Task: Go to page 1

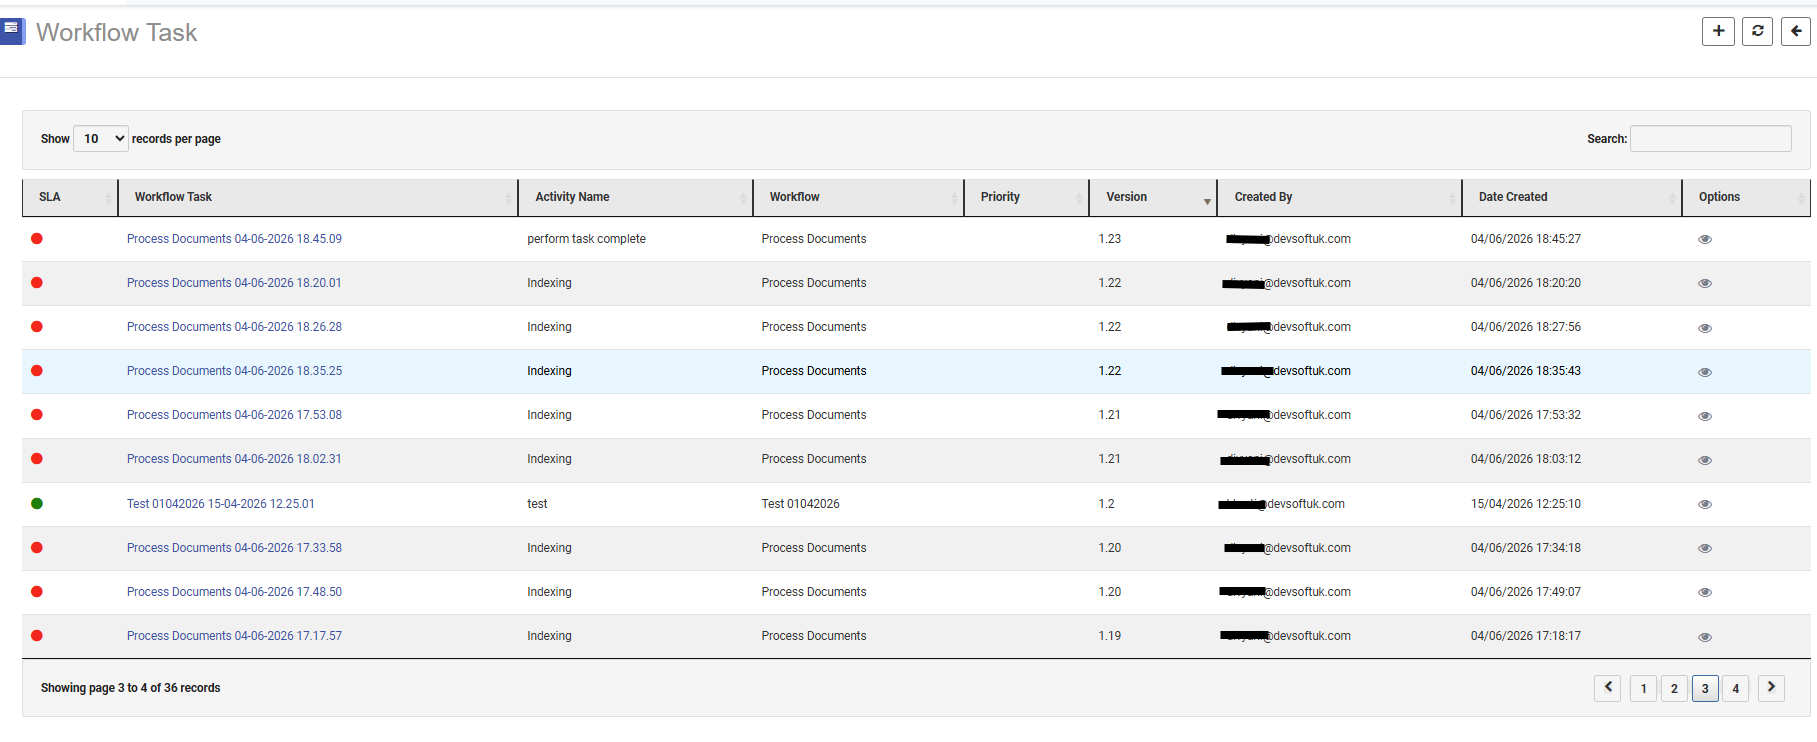Action: [x=1643, y=688]
